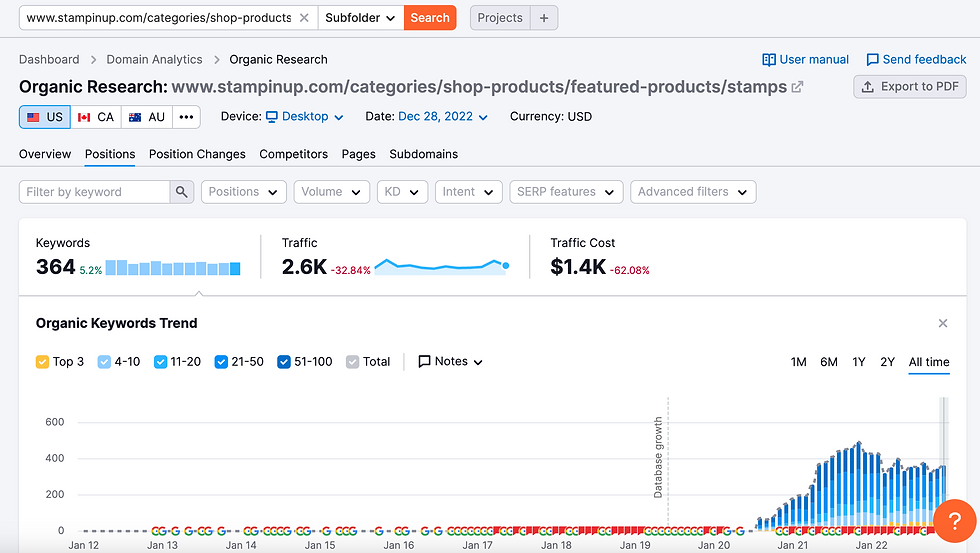Clear the URL field with the X icon
Viewport: 980px width, 553px height.
point(304,17)
